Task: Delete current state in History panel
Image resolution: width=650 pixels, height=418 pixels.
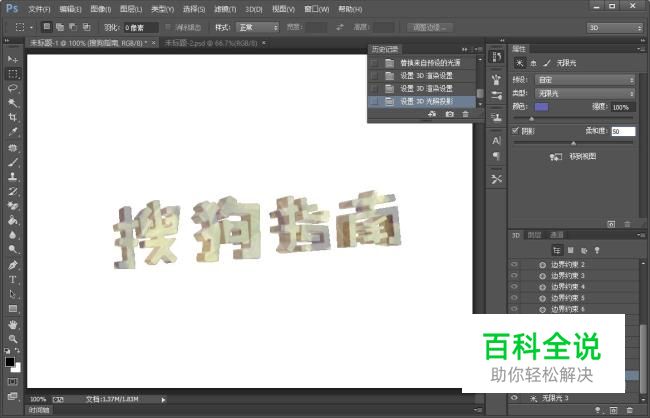Action: pos(466,114)
